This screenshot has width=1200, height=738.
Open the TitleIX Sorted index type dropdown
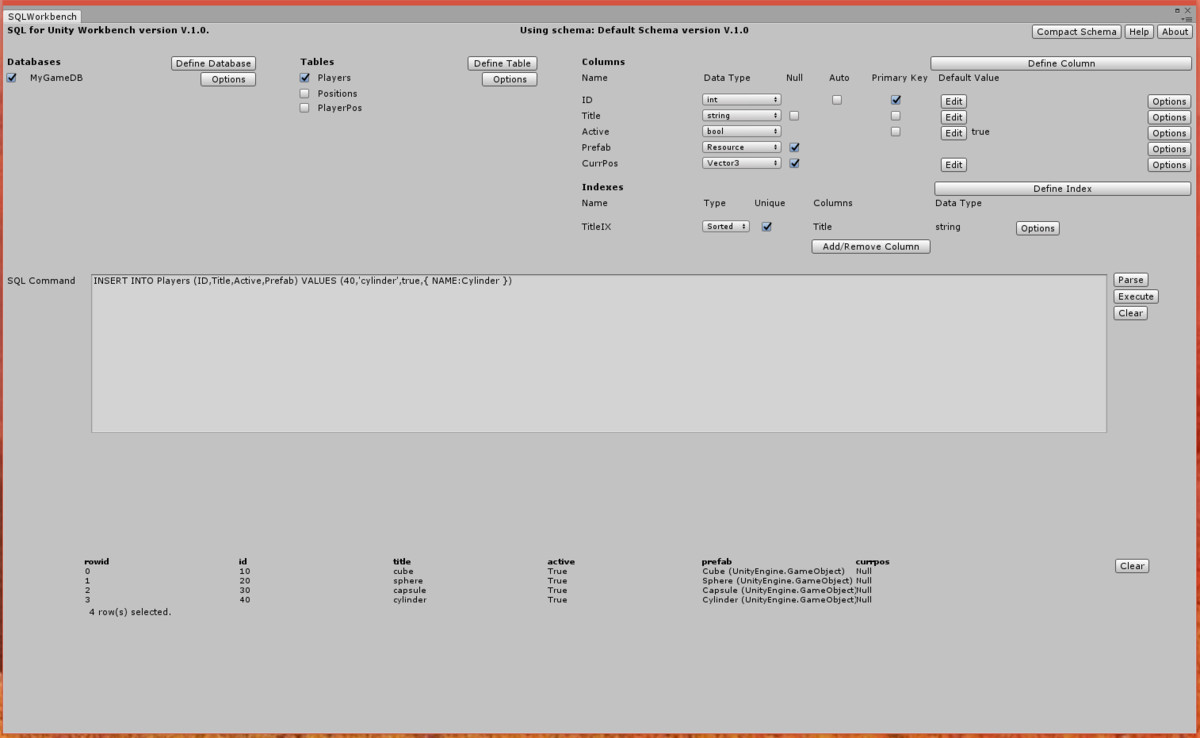(x=726, y=227)
